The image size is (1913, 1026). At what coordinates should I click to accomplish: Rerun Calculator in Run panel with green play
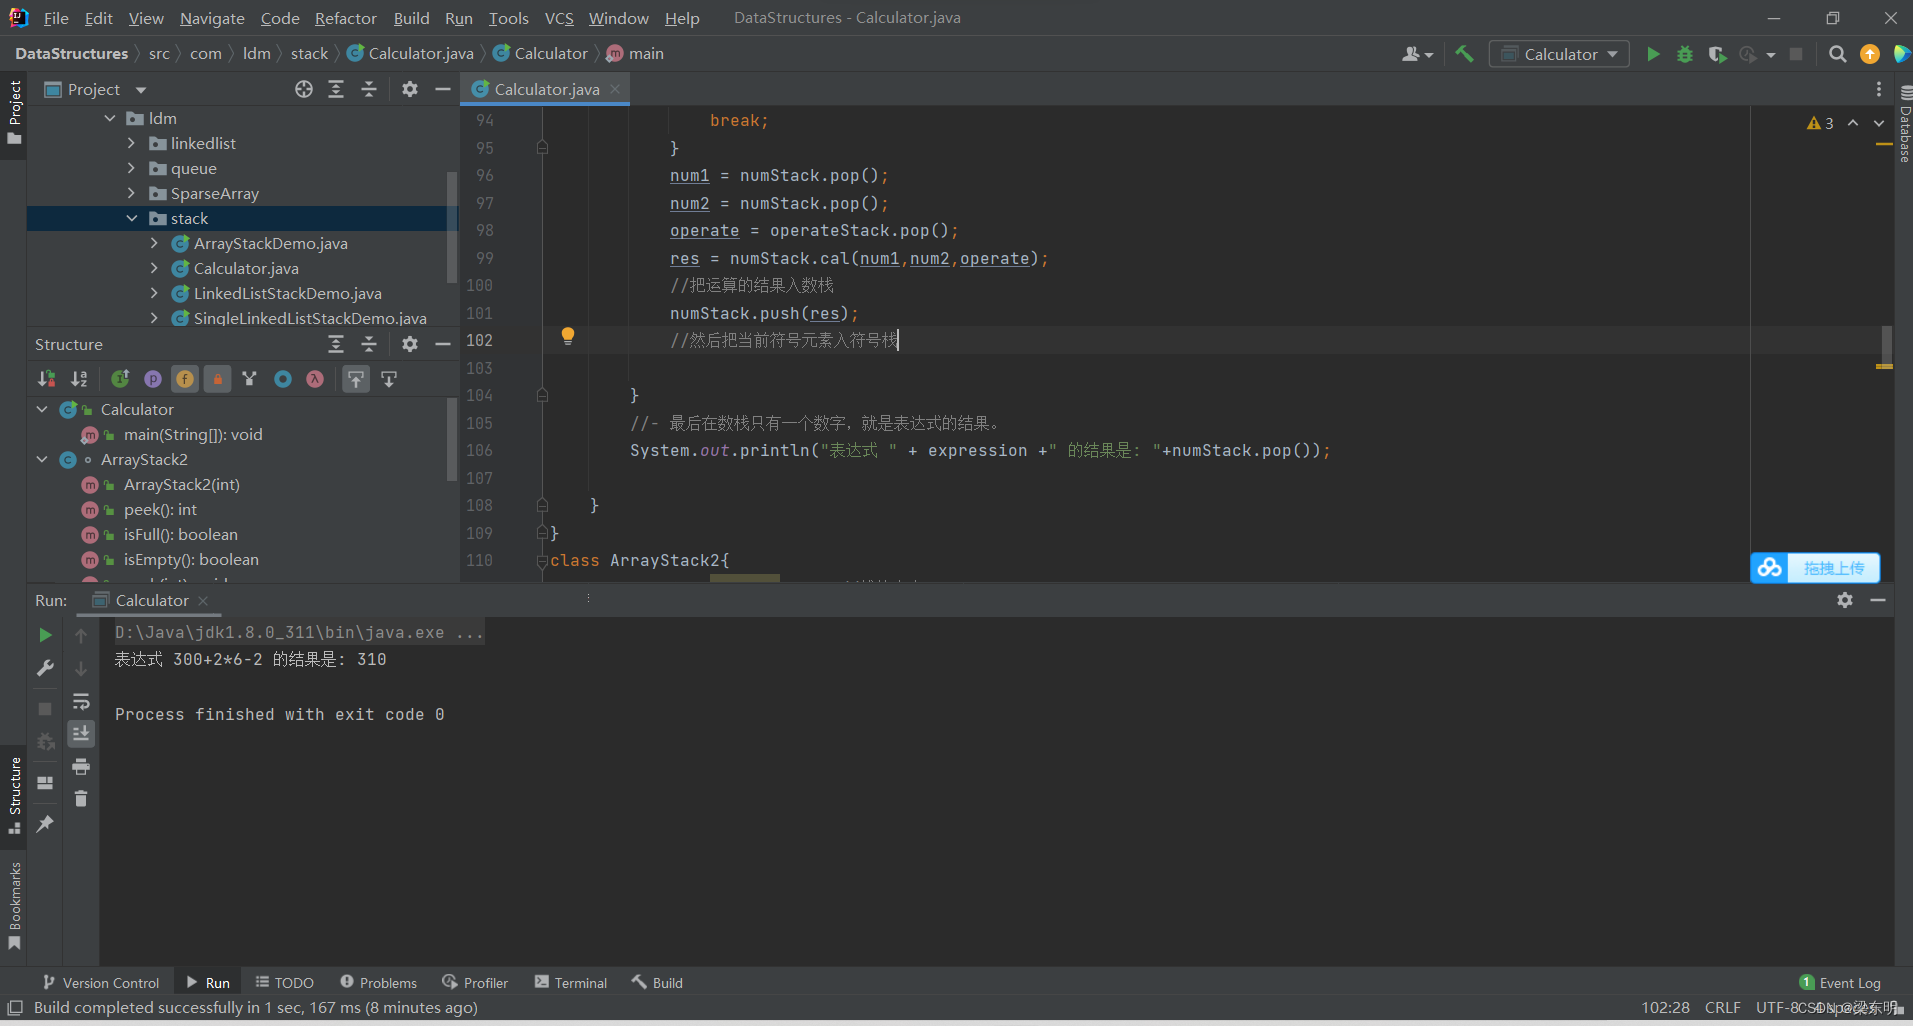[x=45, y=635]
